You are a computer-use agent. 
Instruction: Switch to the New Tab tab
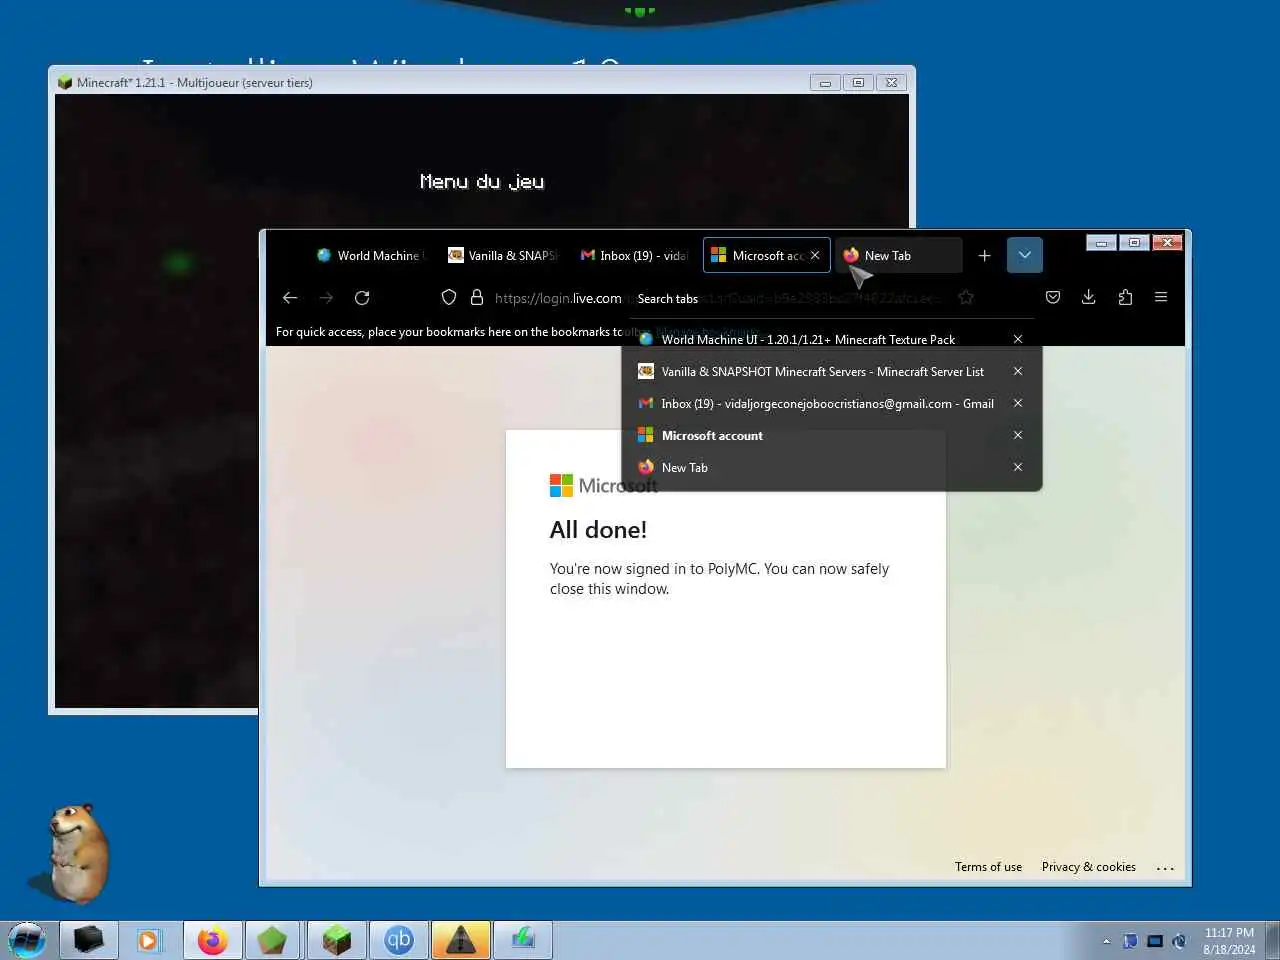(898, 255)
